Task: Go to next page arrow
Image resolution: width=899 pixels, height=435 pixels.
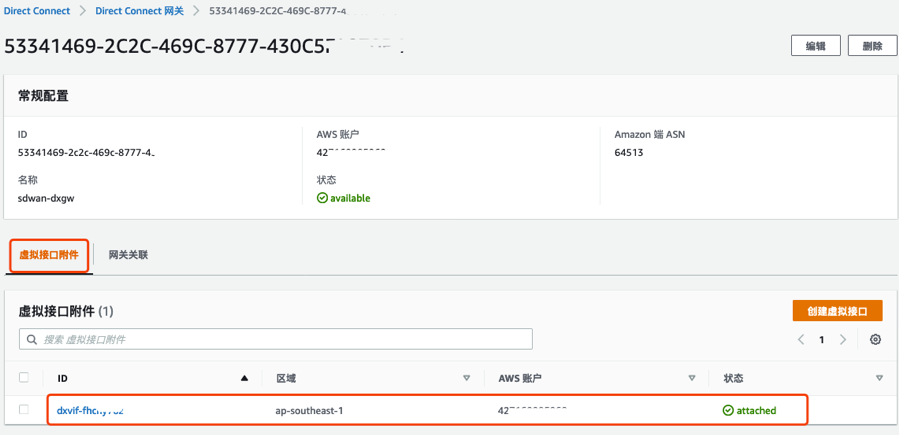Action: point(843,340)
